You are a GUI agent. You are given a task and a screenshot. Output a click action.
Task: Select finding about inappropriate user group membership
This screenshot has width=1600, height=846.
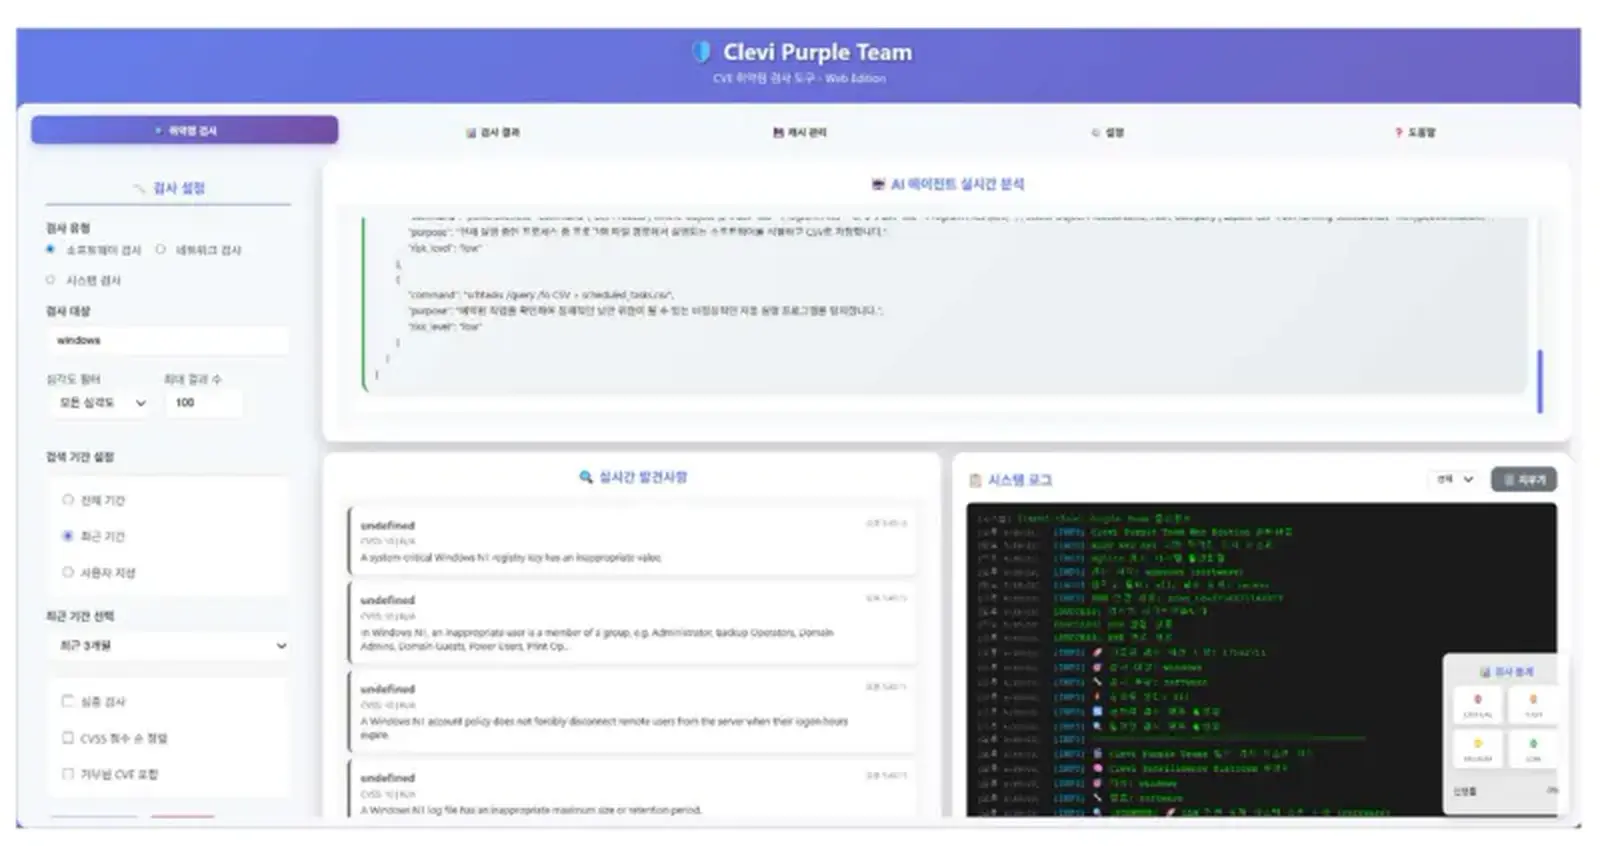632,624
